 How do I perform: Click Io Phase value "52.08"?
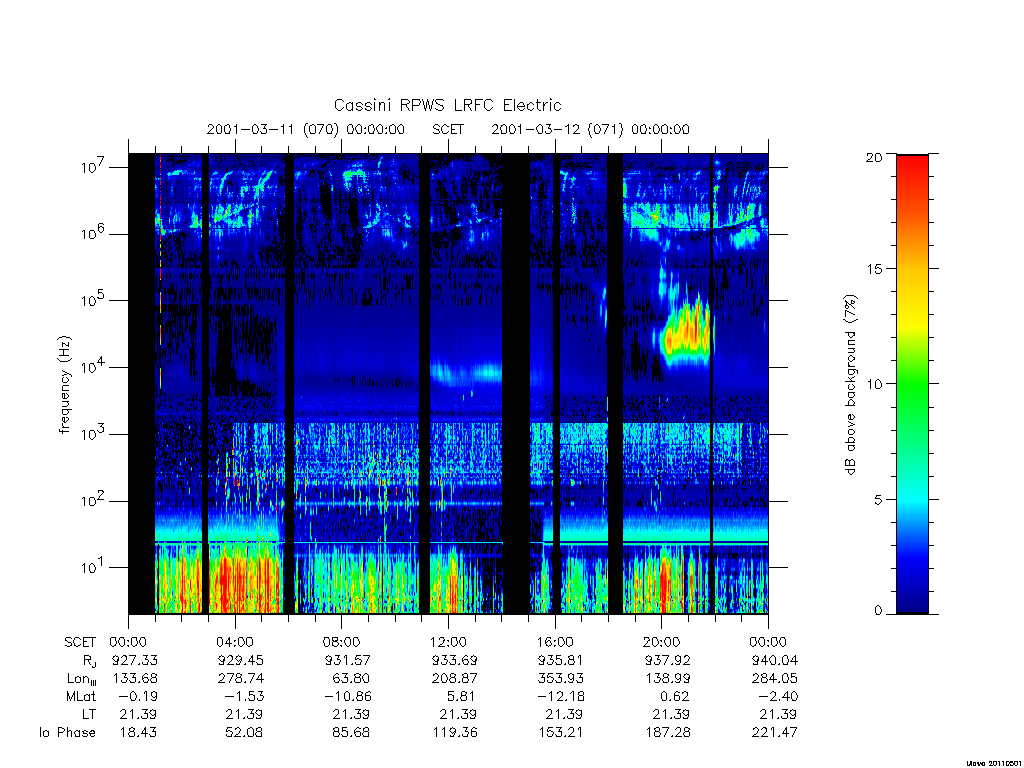click(x=244, y=733)
